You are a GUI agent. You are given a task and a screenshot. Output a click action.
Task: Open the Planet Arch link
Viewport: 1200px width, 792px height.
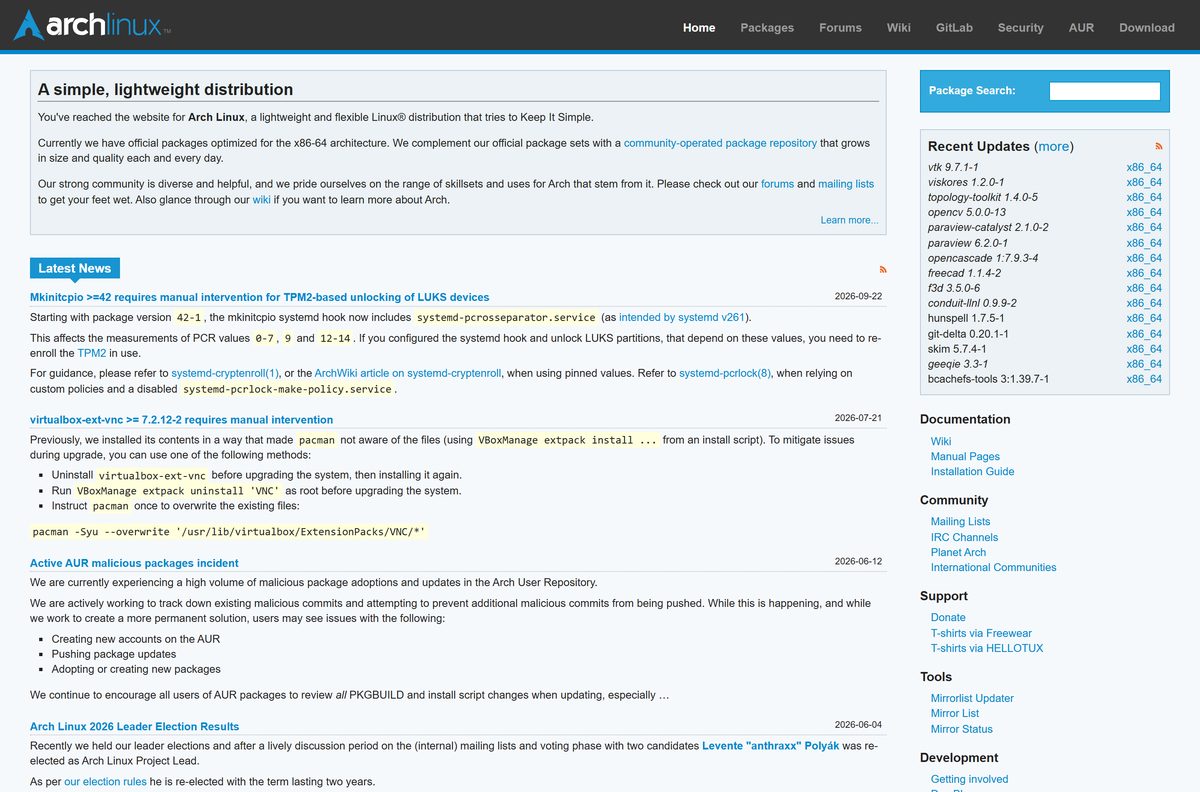958,552
